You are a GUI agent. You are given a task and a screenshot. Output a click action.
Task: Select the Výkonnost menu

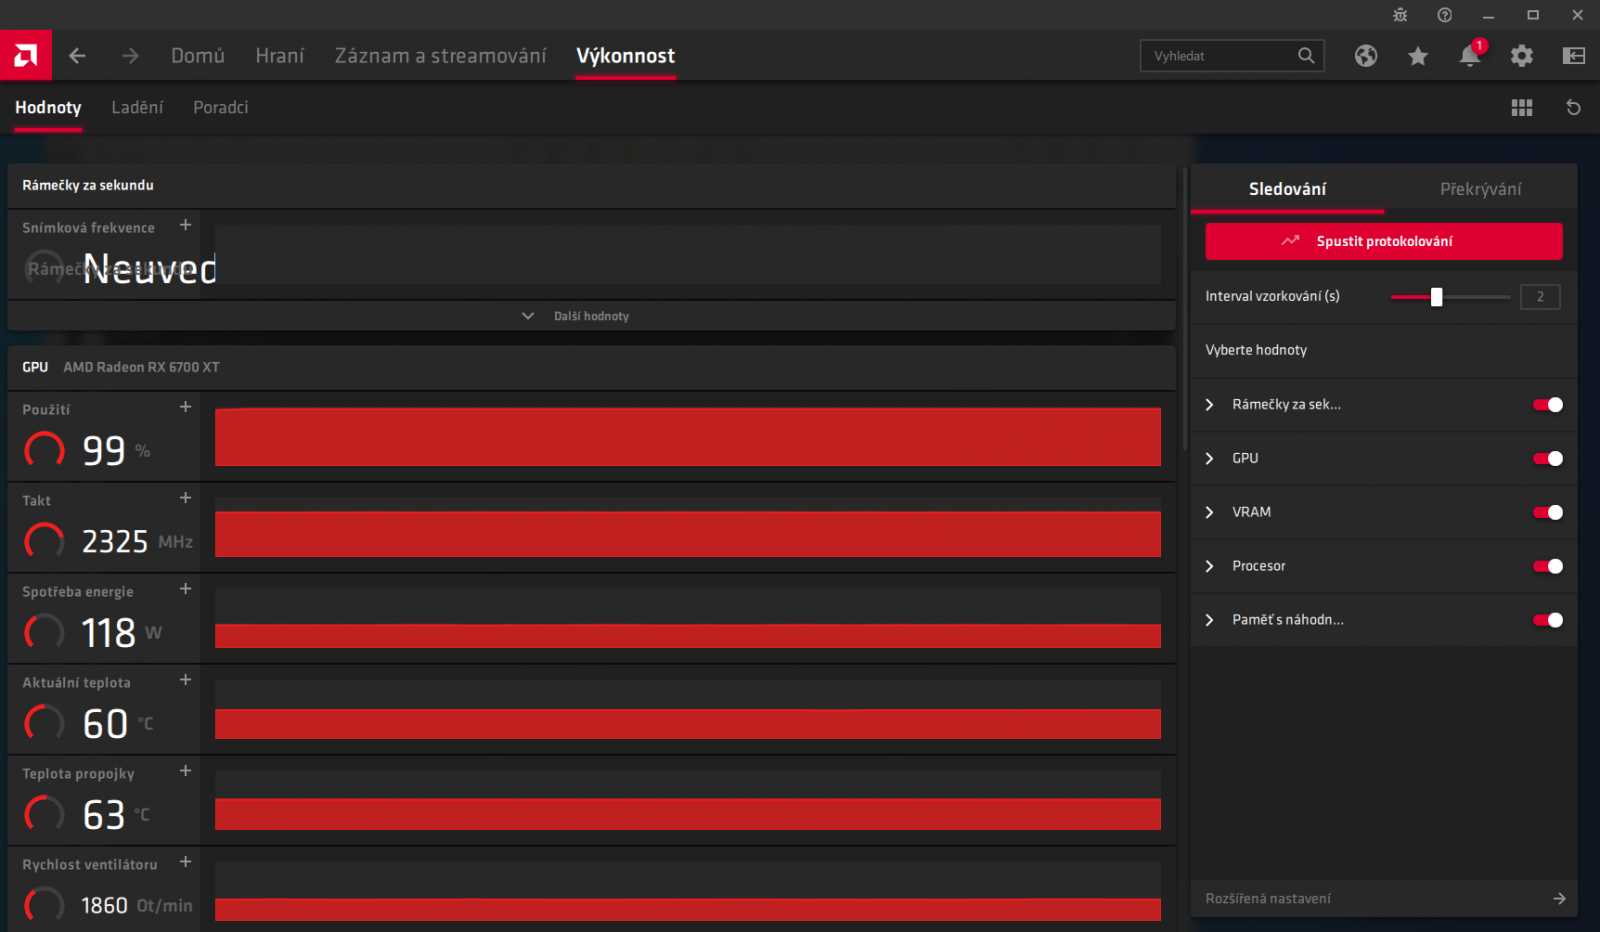point(626,56)
